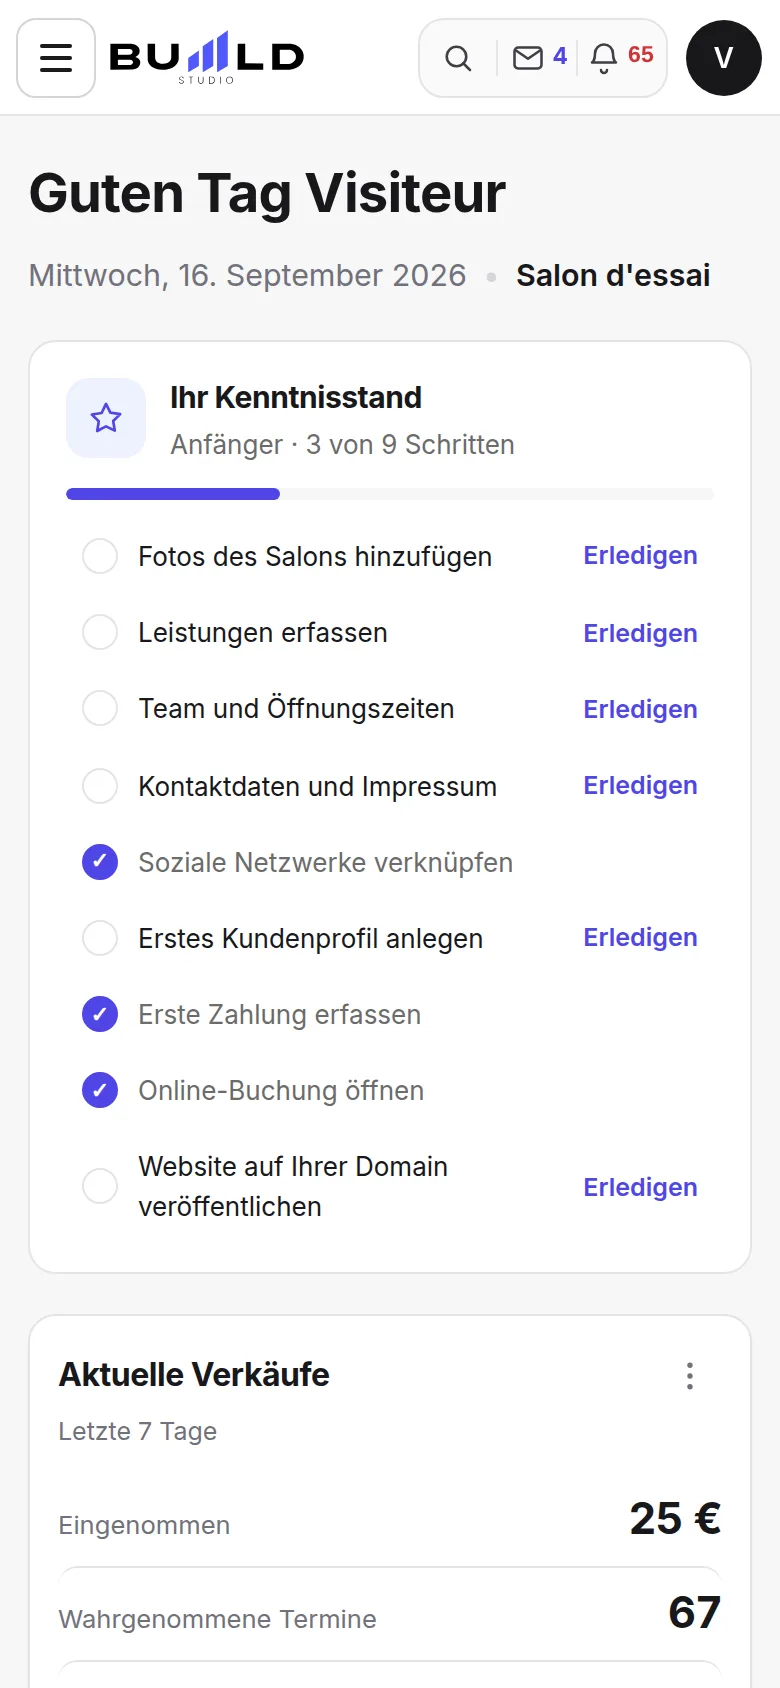Open search with the magnifier icon
780x1688 pixels.
click(x=458, y=58)
